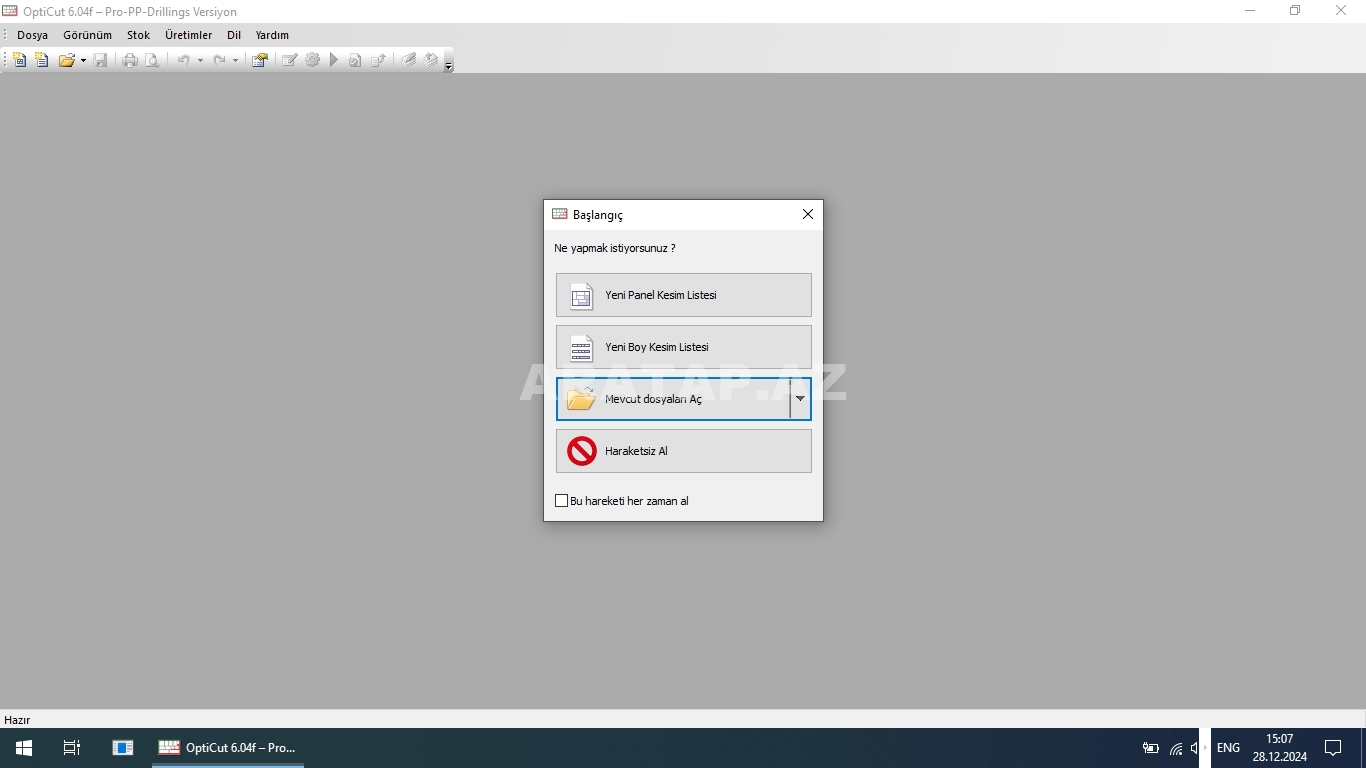Expand the Mevcut dosyaları Aç dropdown arrow
This screenshot has height=768, width=1366.
tap(800, 399)
